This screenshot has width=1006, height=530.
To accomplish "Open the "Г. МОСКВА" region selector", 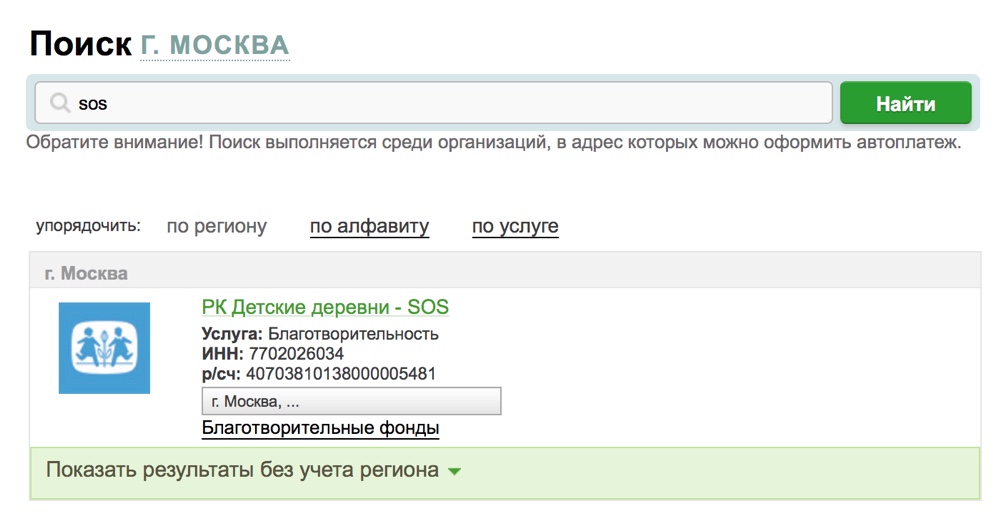I will pyautogui.click(x=215, y=45).
